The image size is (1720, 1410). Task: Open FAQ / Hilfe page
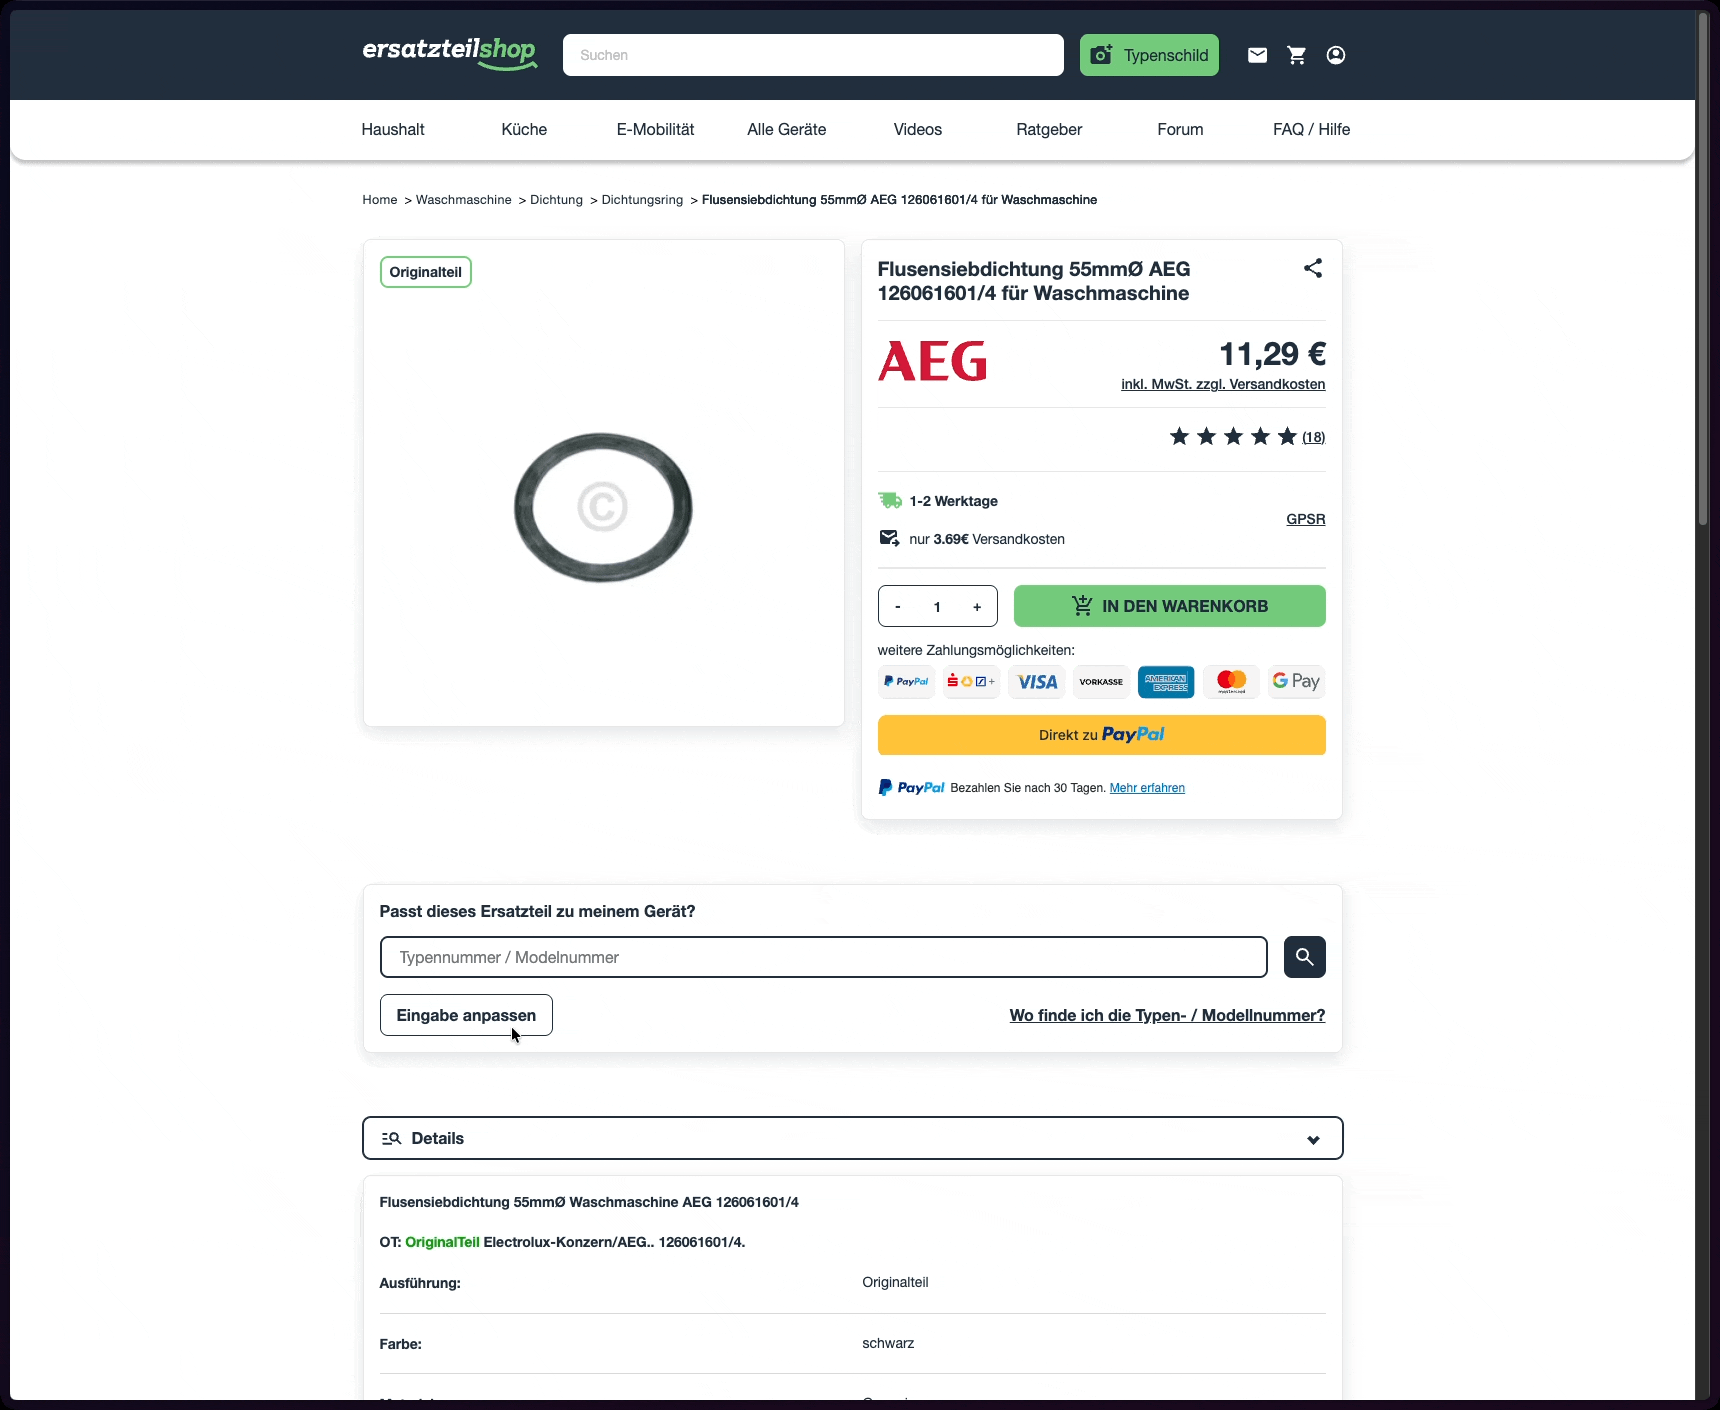(1312, 129)
